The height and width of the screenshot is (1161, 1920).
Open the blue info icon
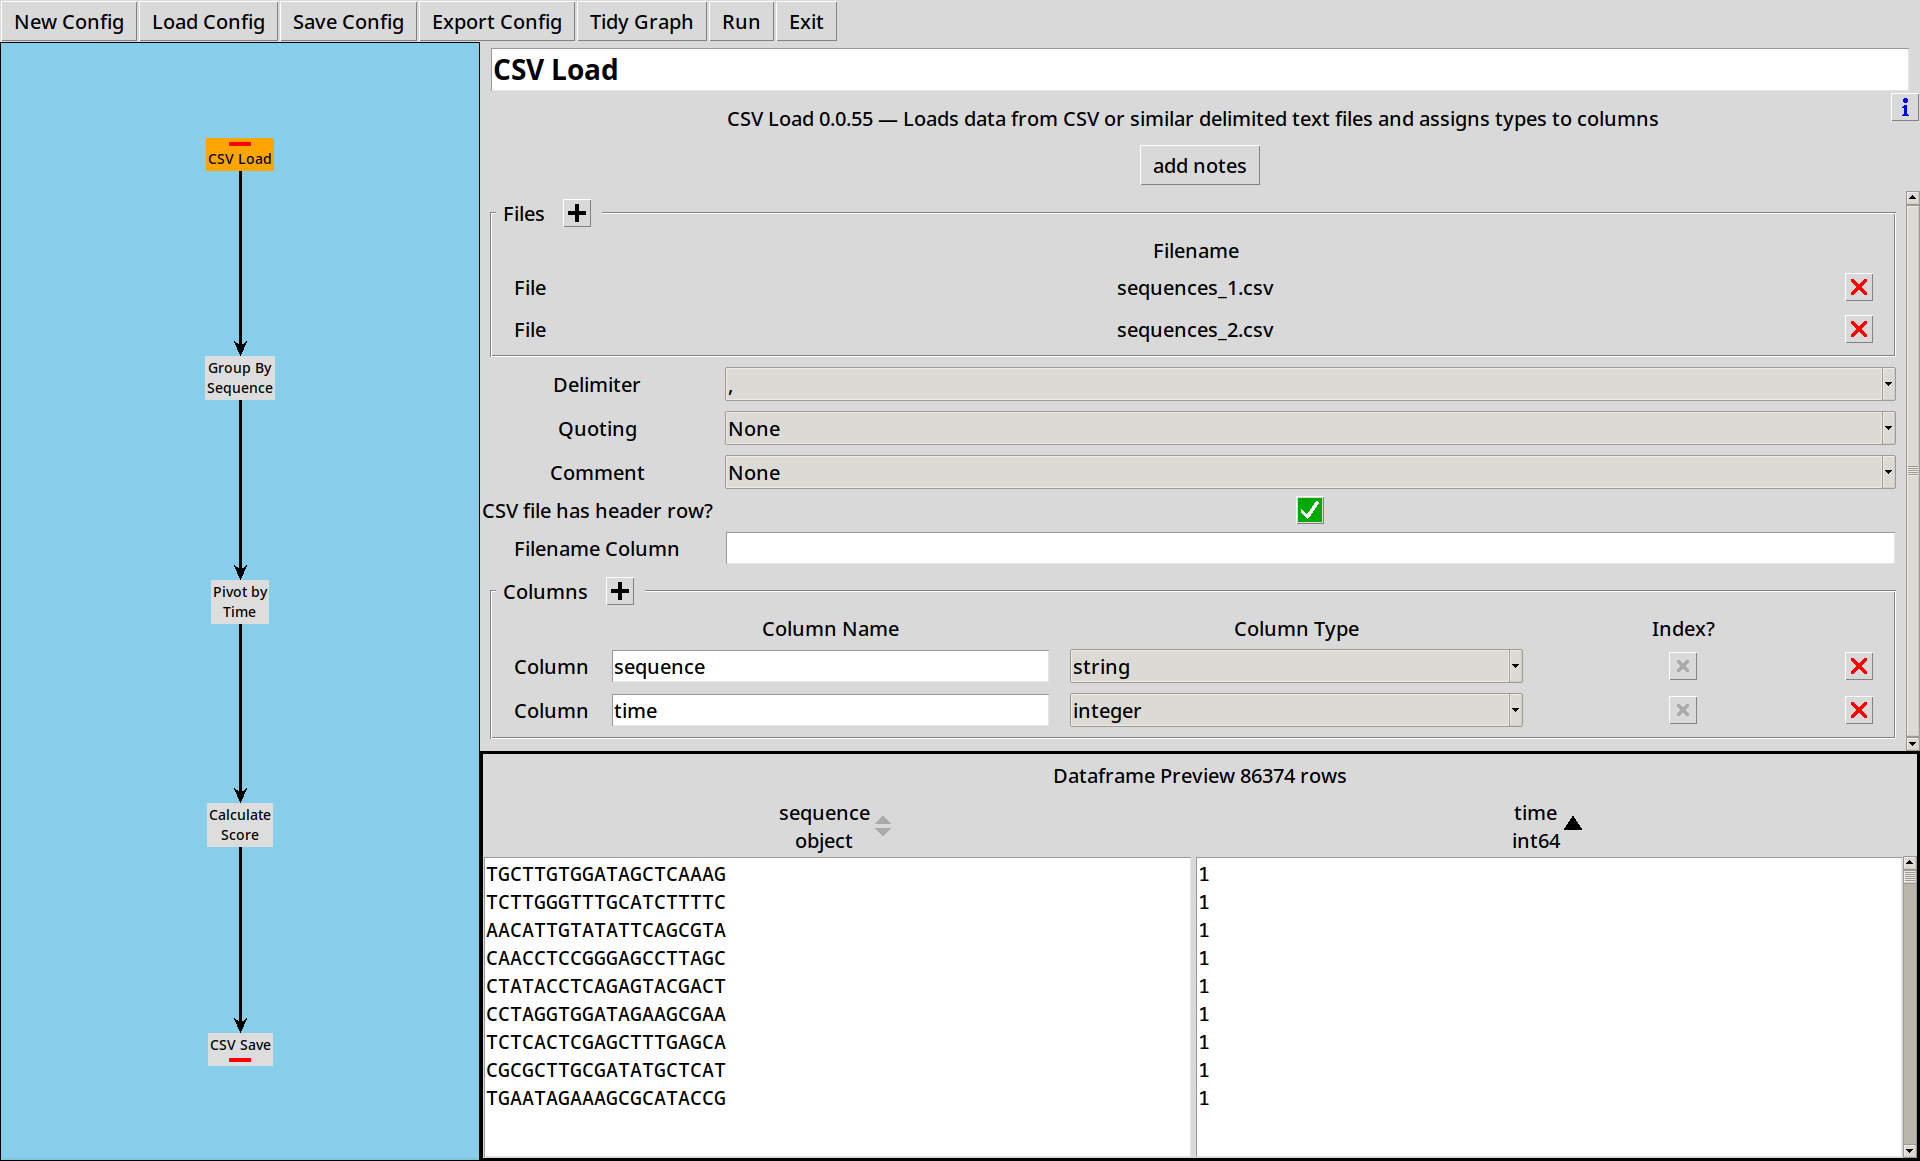pyautogui.click(x=1905, y=107)
